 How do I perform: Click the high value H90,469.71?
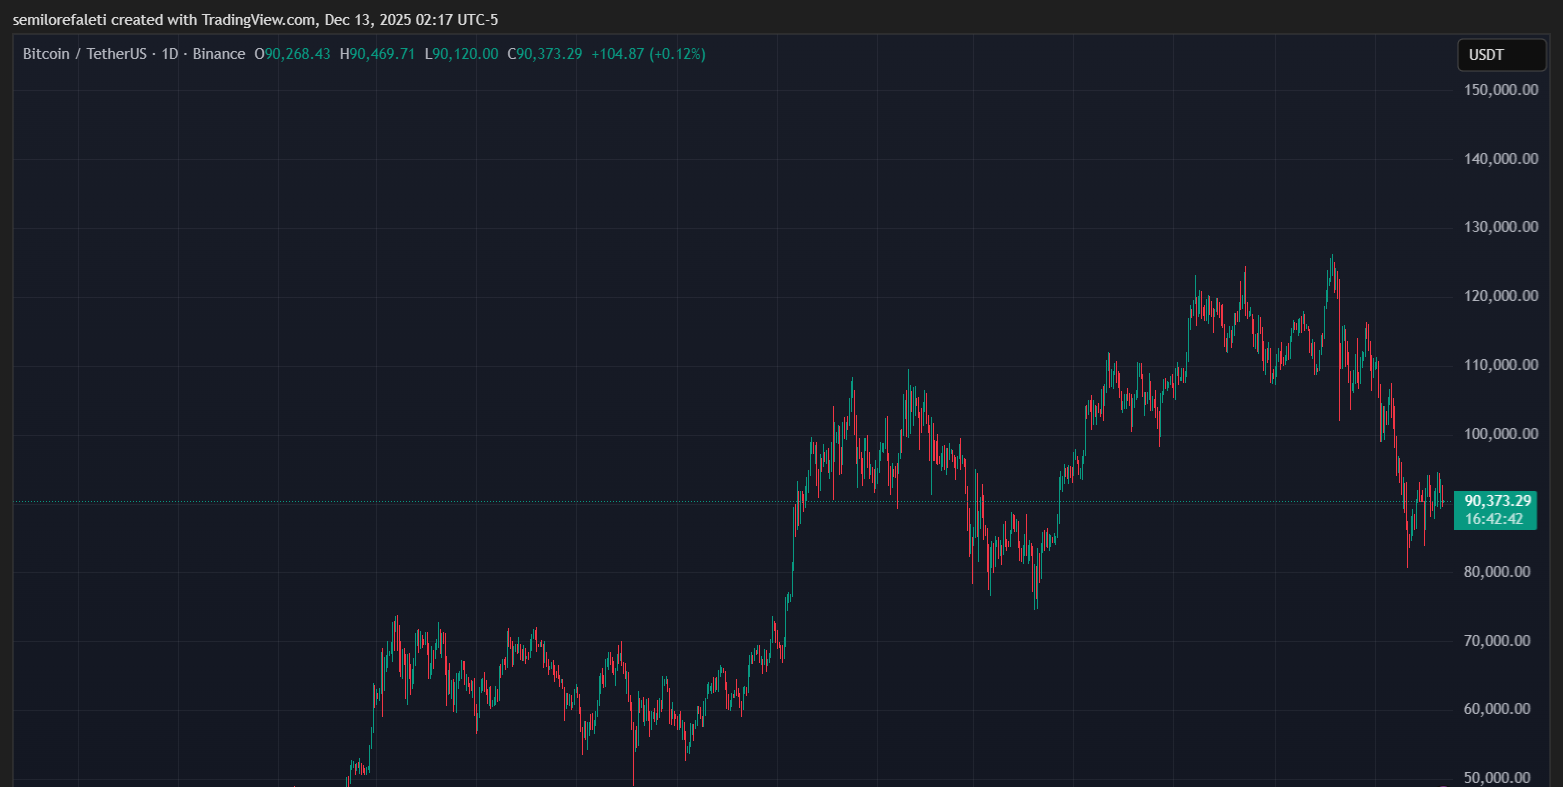[x=377, y=54]
